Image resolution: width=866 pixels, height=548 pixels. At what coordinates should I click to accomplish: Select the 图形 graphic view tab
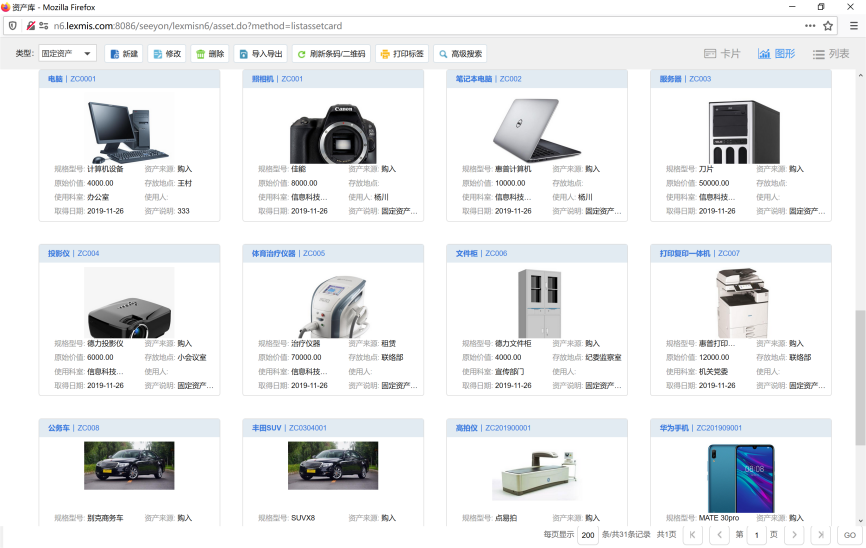(x=776, y=54)
